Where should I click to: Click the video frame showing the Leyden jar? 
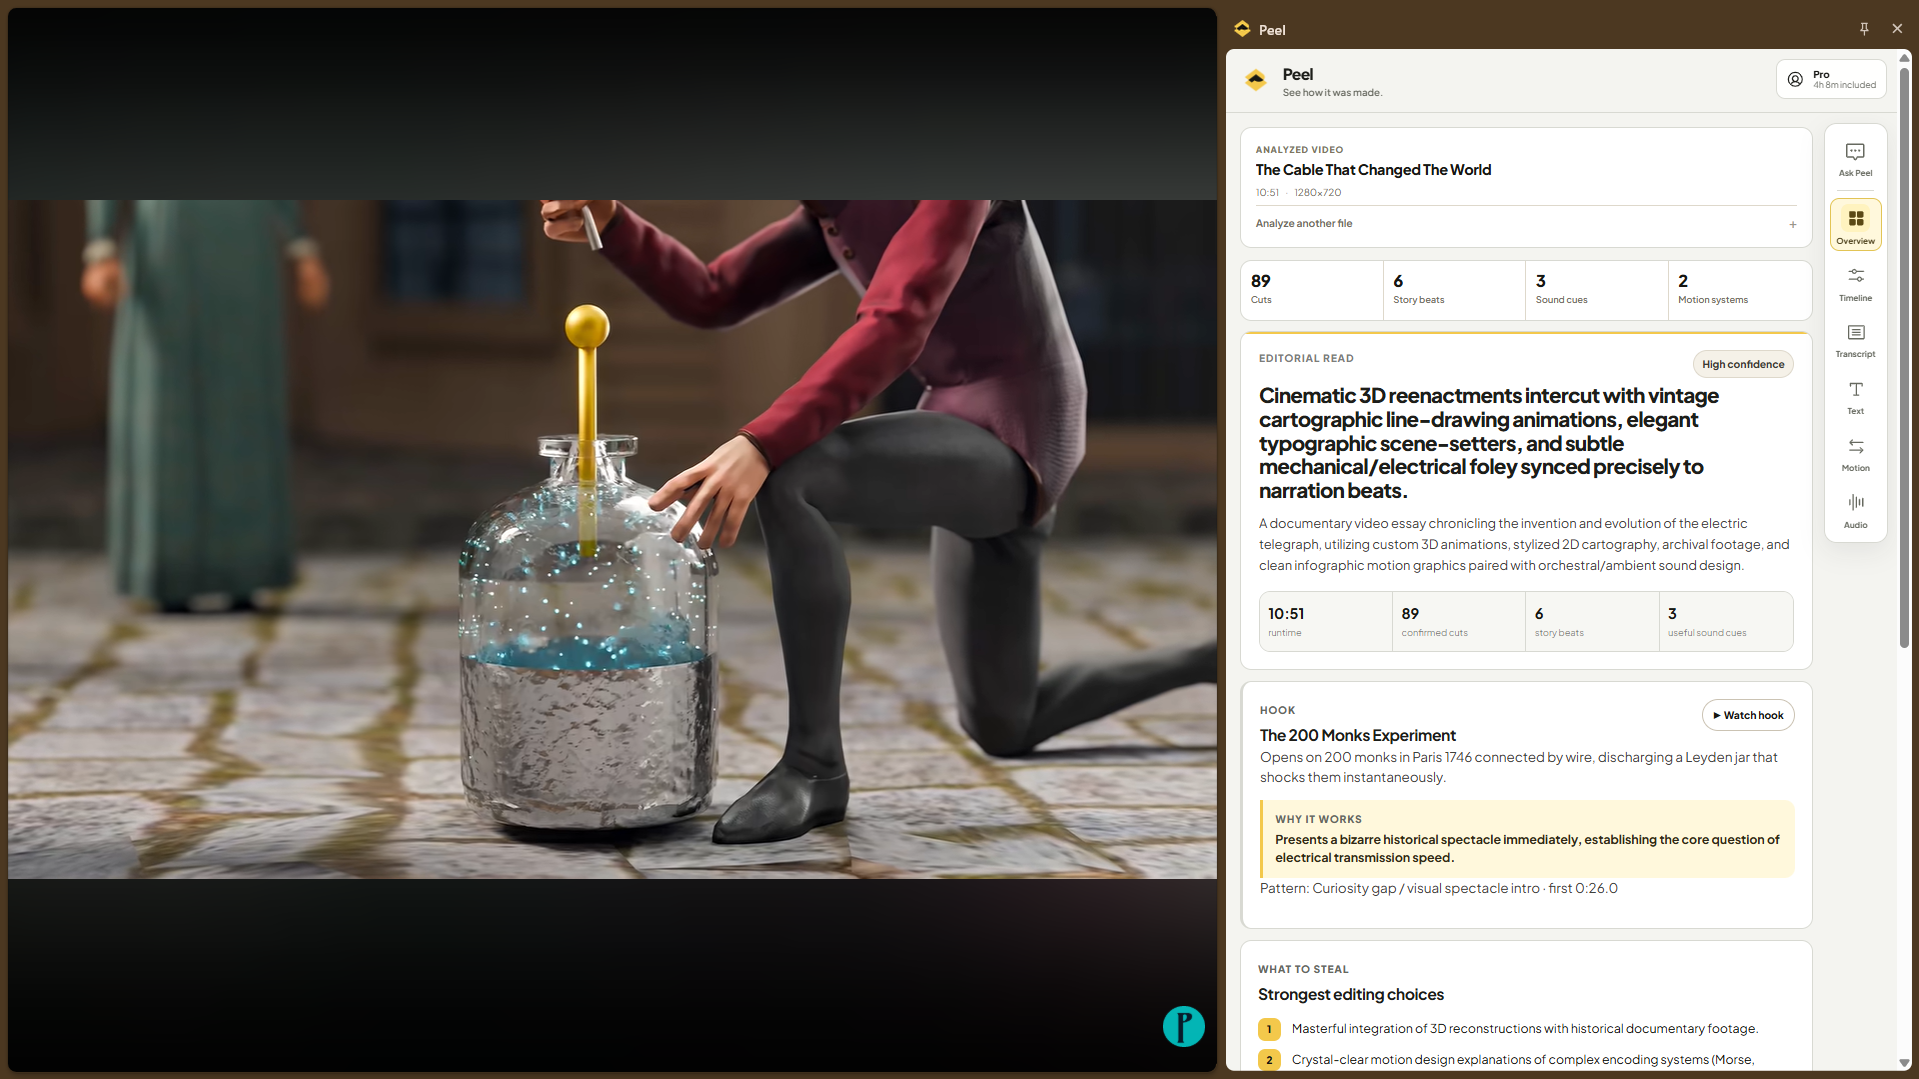612,539
